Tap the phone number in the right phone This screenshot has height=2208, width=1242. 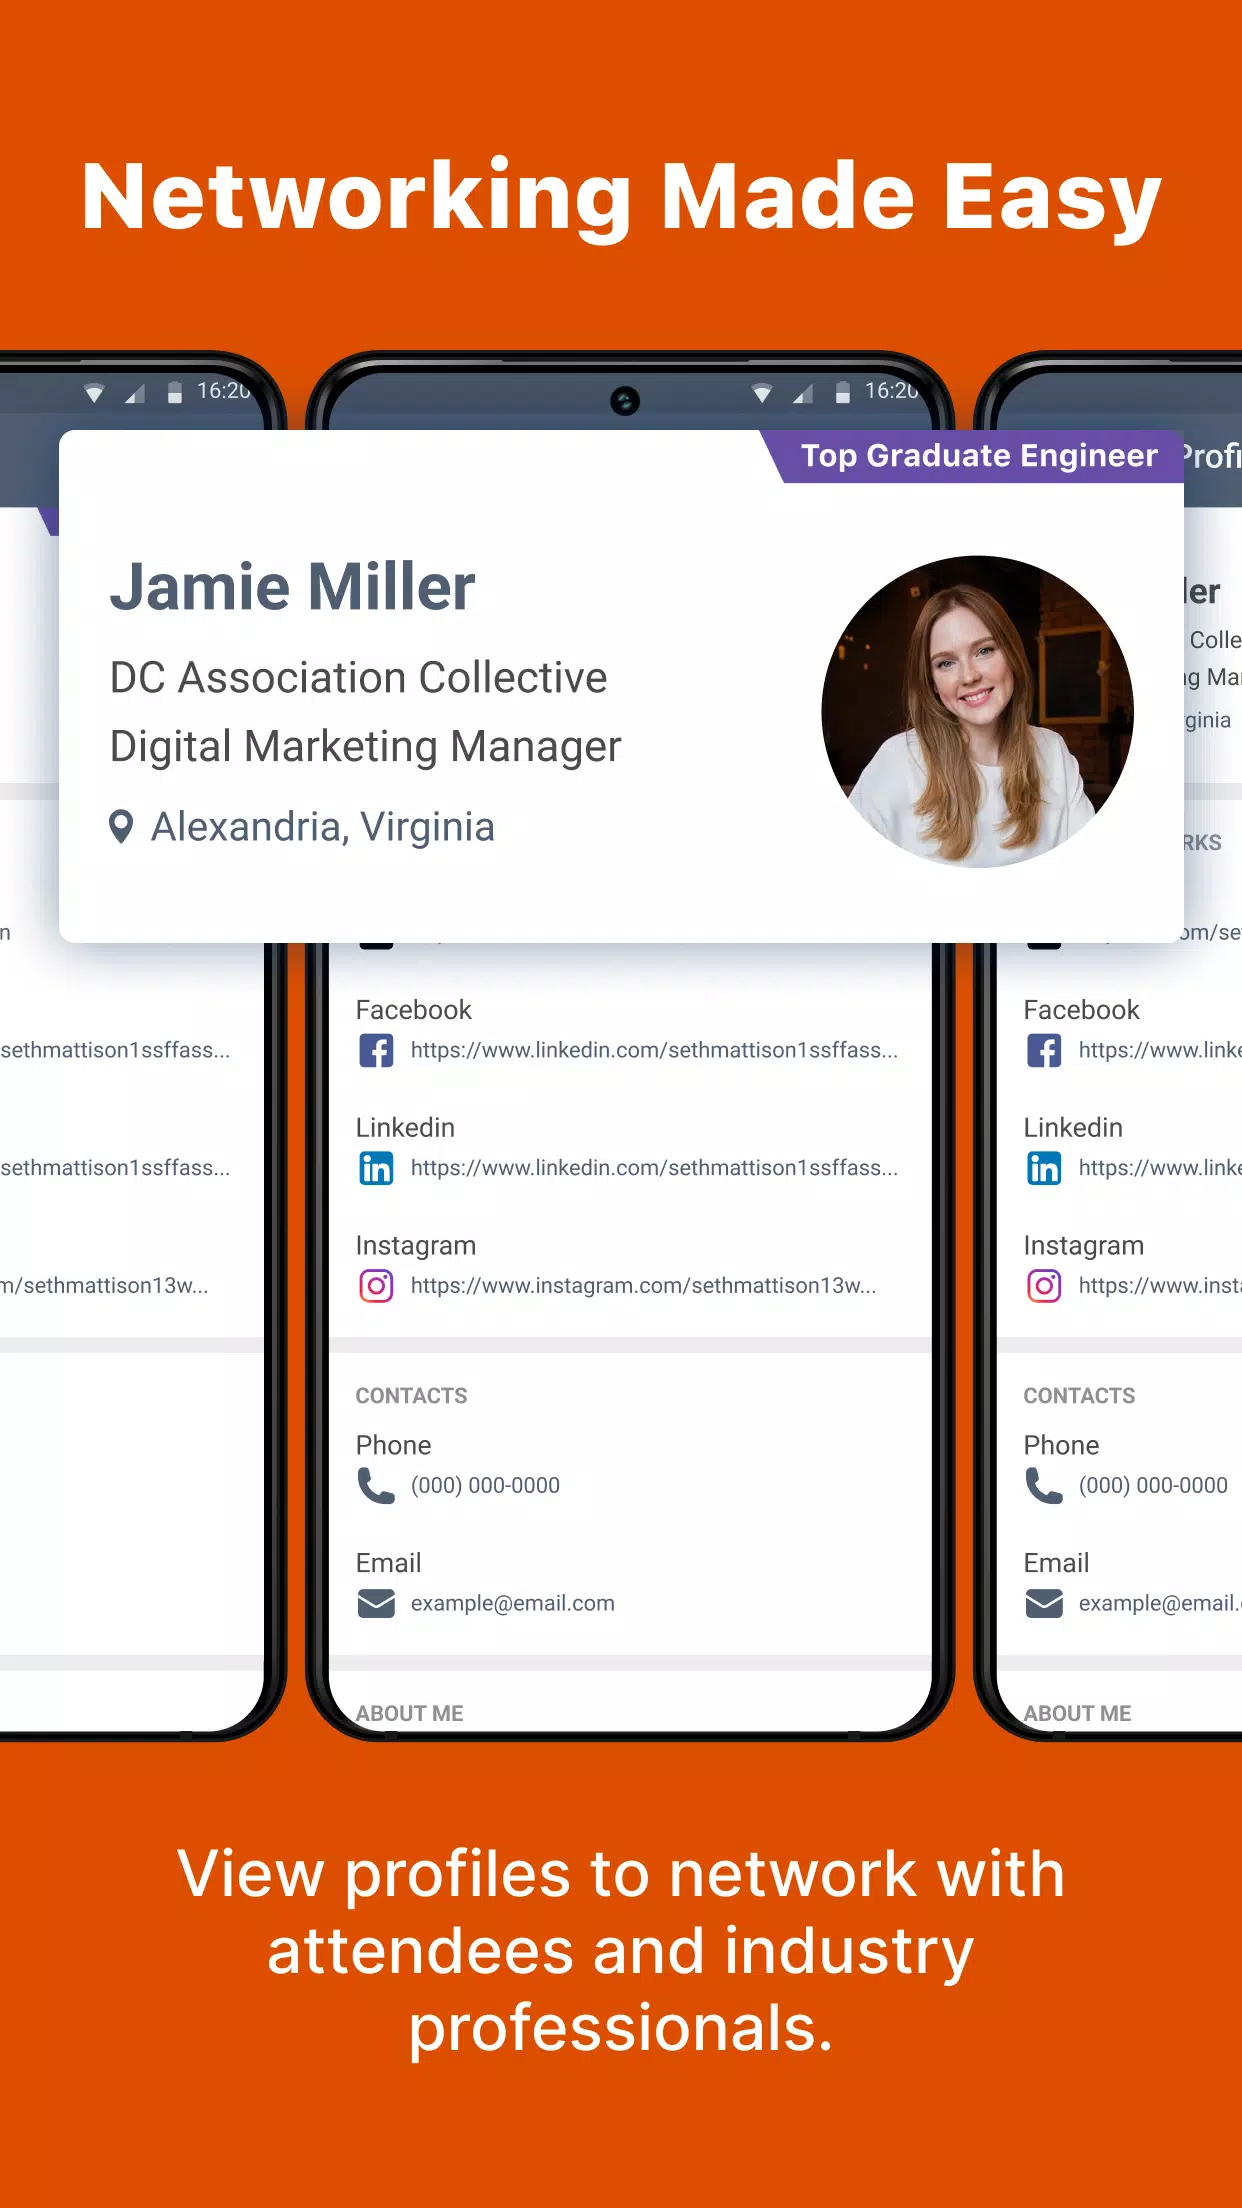coord(1153,1486)
